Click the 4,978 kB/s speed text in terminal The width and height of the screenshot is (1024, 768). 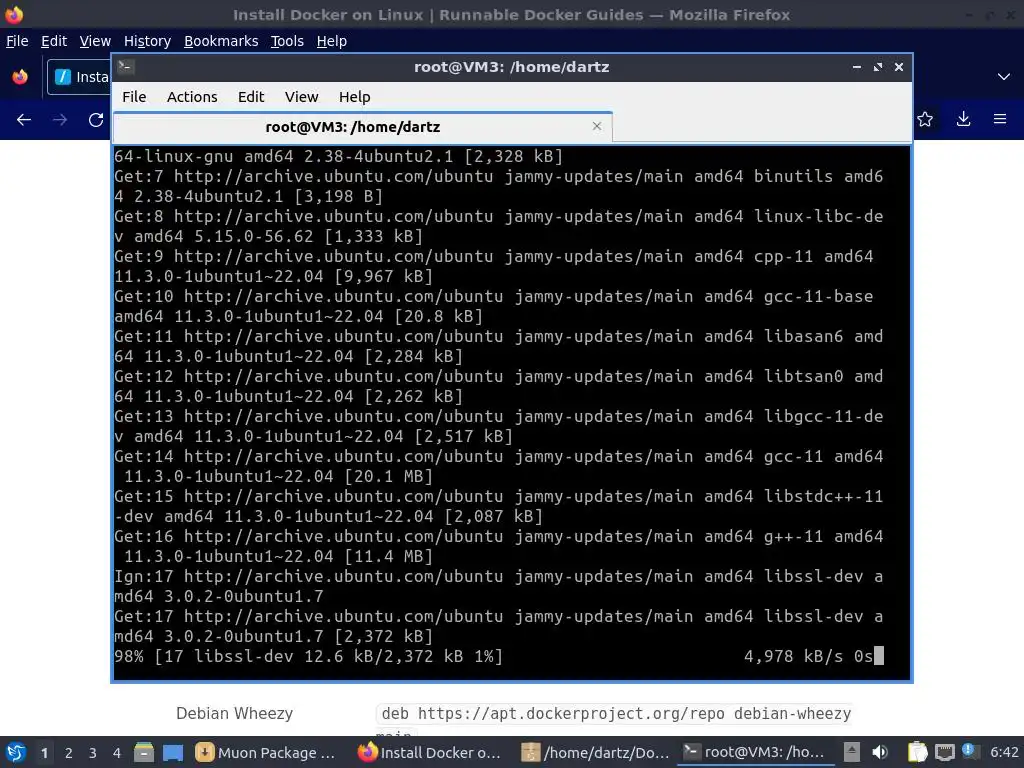(x=793, y=656)
